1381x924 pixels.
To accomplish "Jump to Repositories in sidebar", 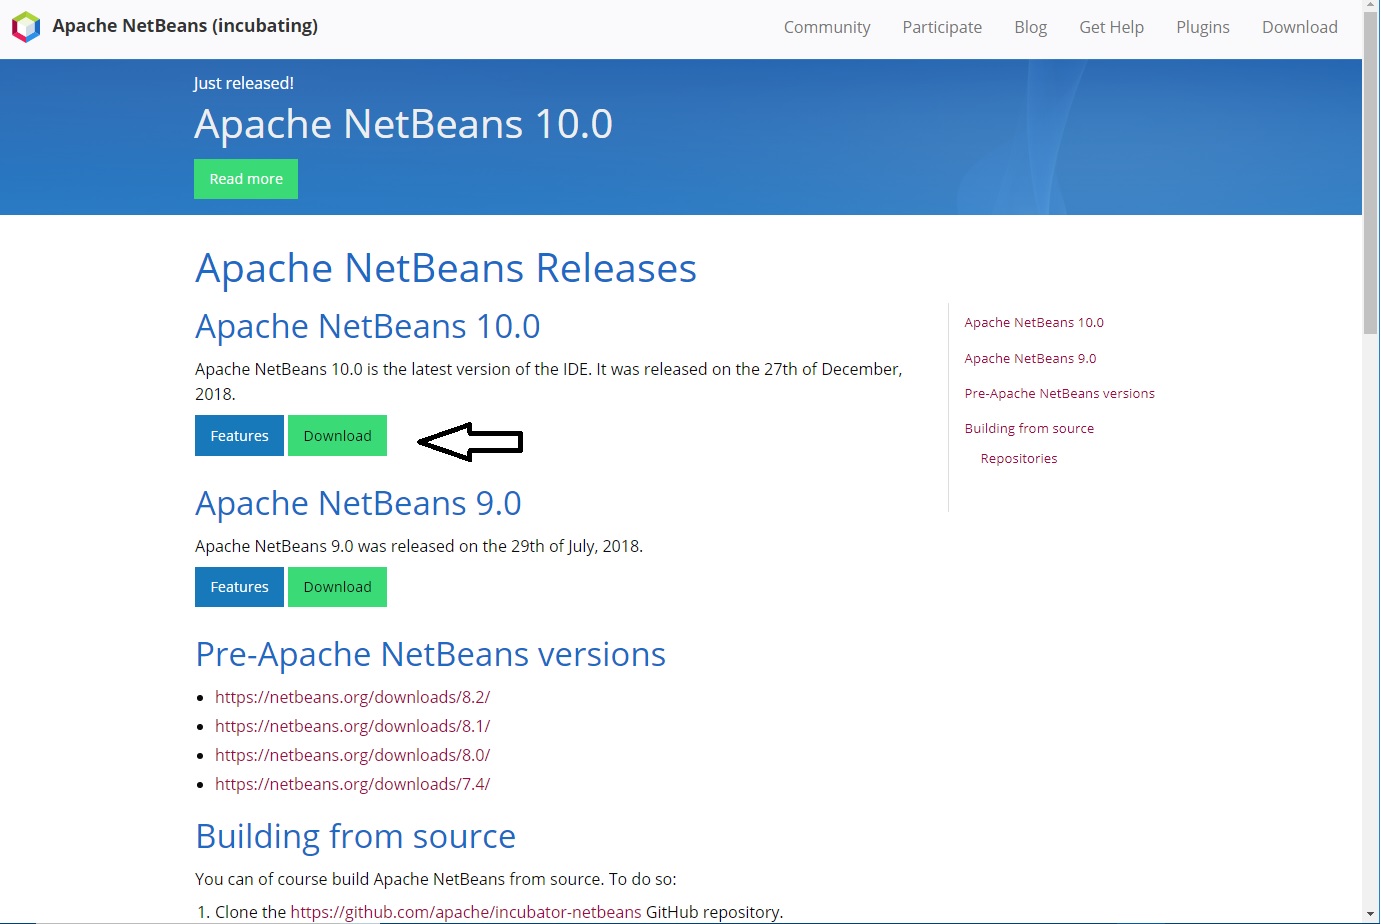I will 1019,459.
